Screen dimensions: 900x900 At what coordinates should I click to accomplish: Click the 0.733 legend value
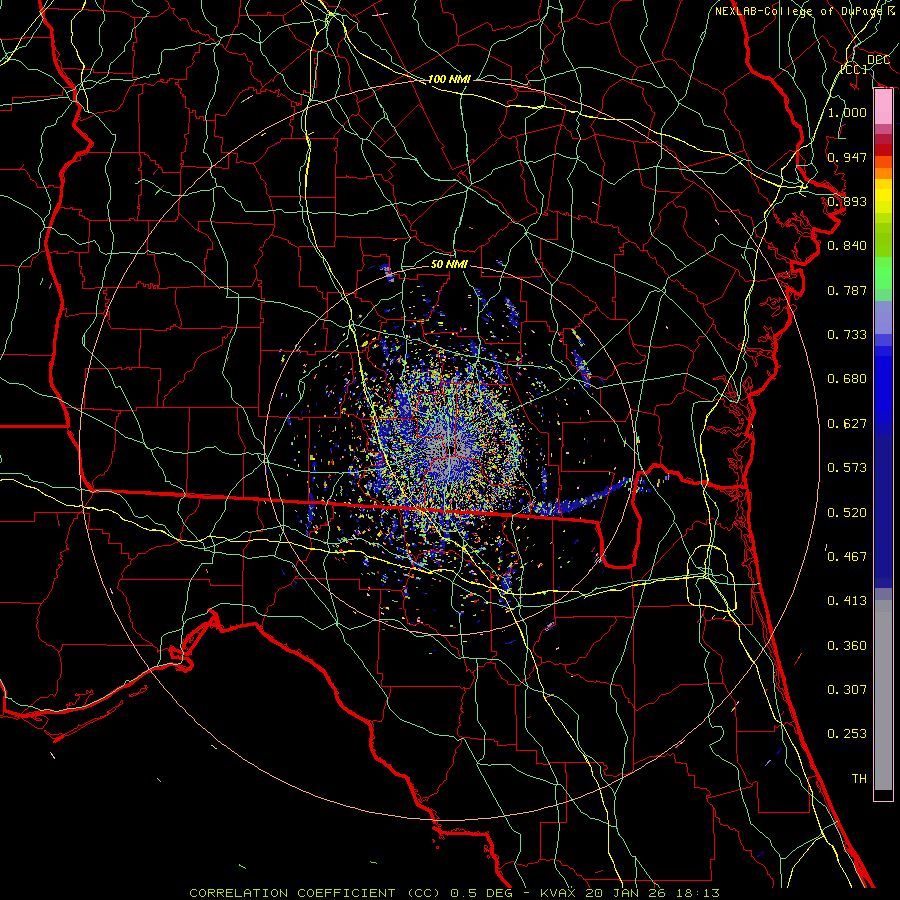[847, 335]
